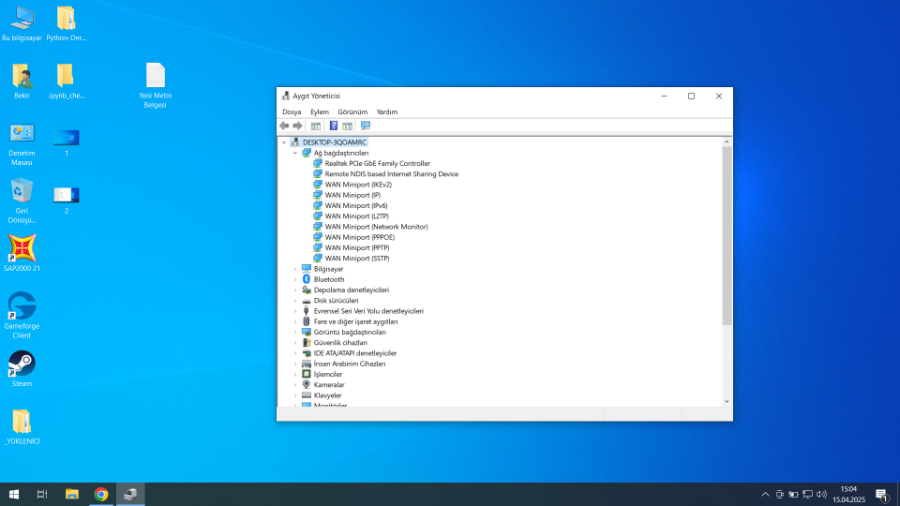Screen dimensions: 900x506
Task: Collapse the Ağ bağdaştırıcıları network adapters node
Action: [x=295, y=153]
